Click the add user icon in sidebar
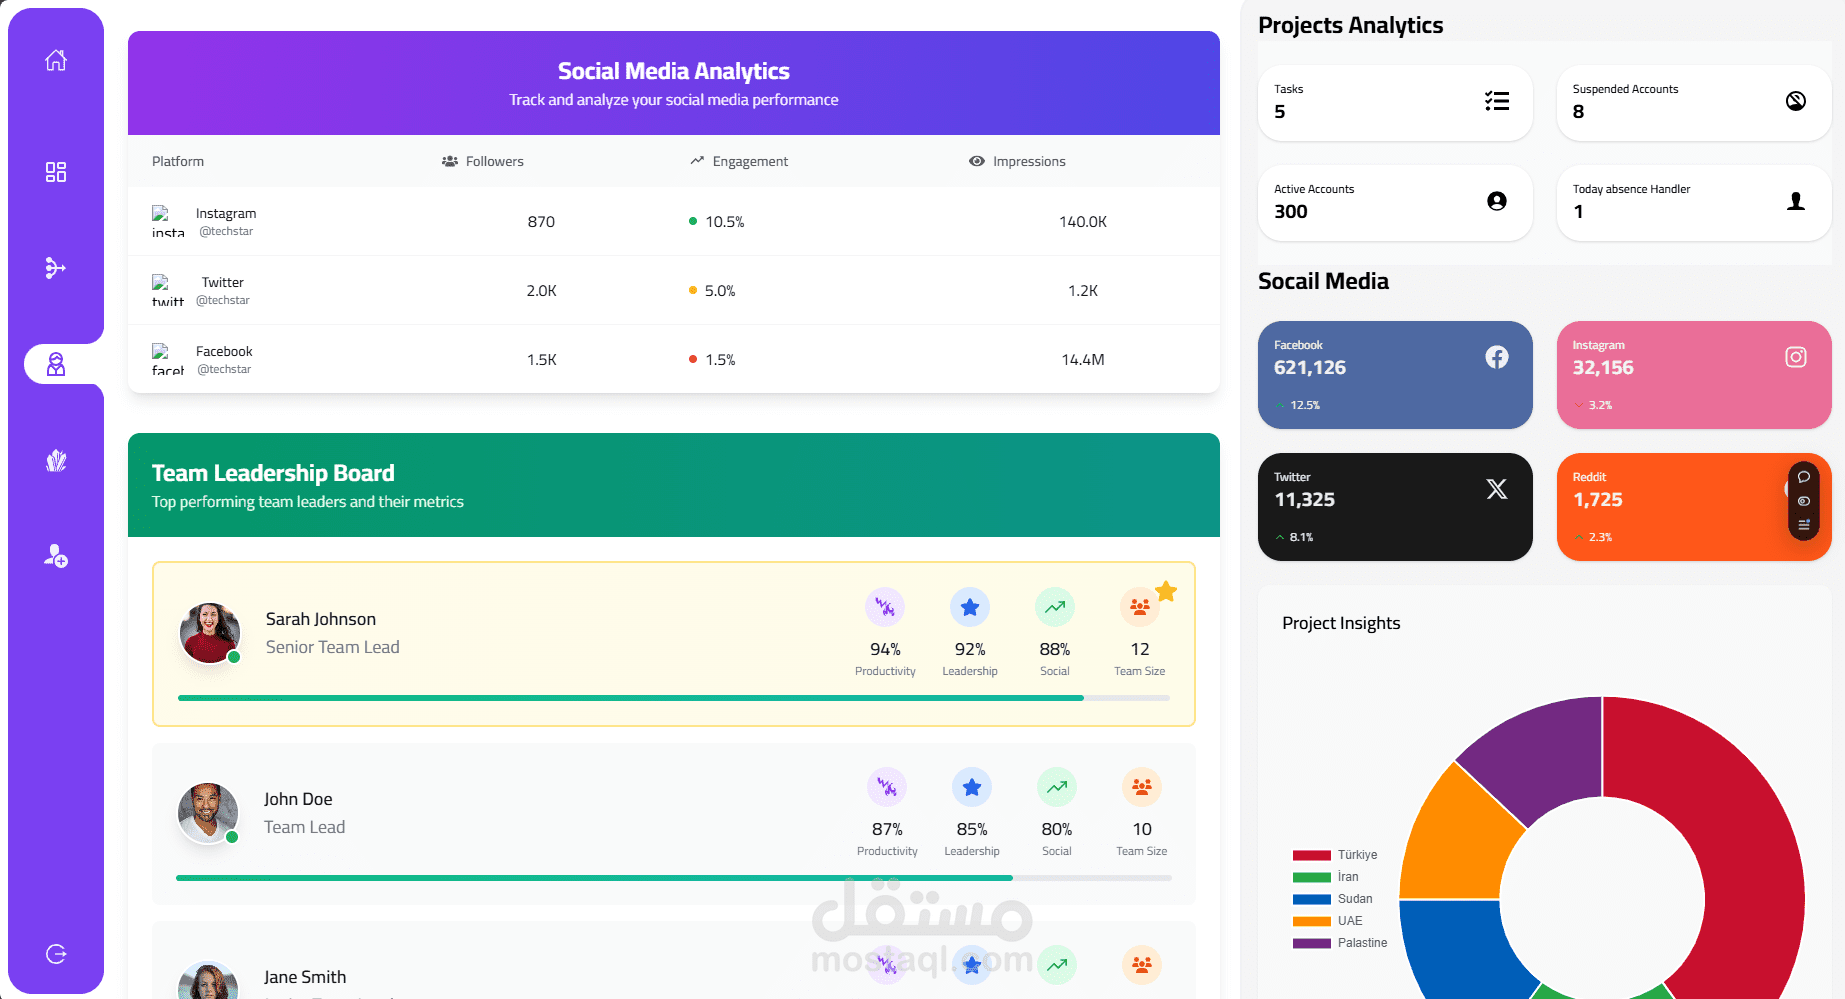The image size is (1845, 999). (x=56, y=556)
